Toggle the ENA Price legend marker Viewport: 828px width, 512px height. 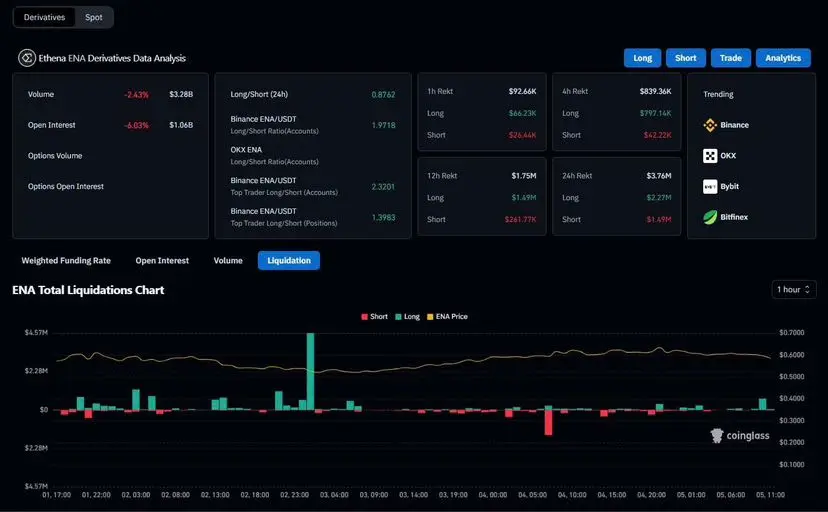pos(430,317)
